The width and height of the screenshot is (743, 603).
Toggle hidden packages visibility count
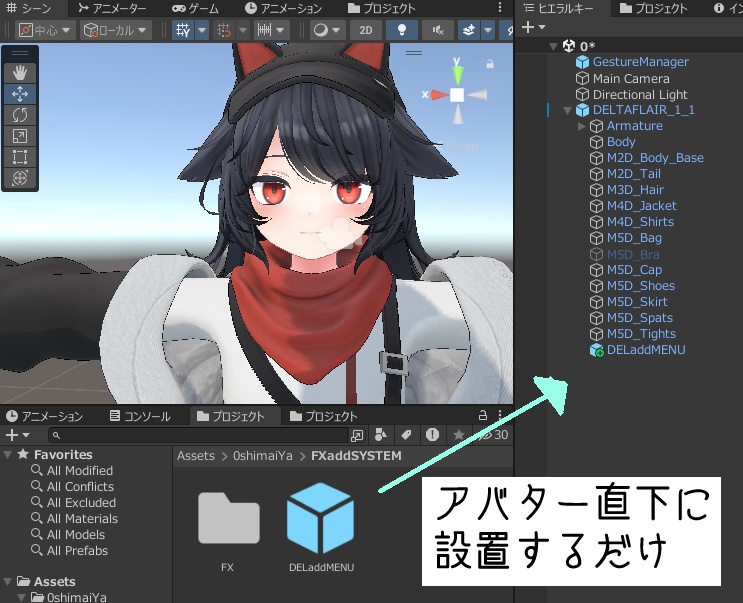494,434
